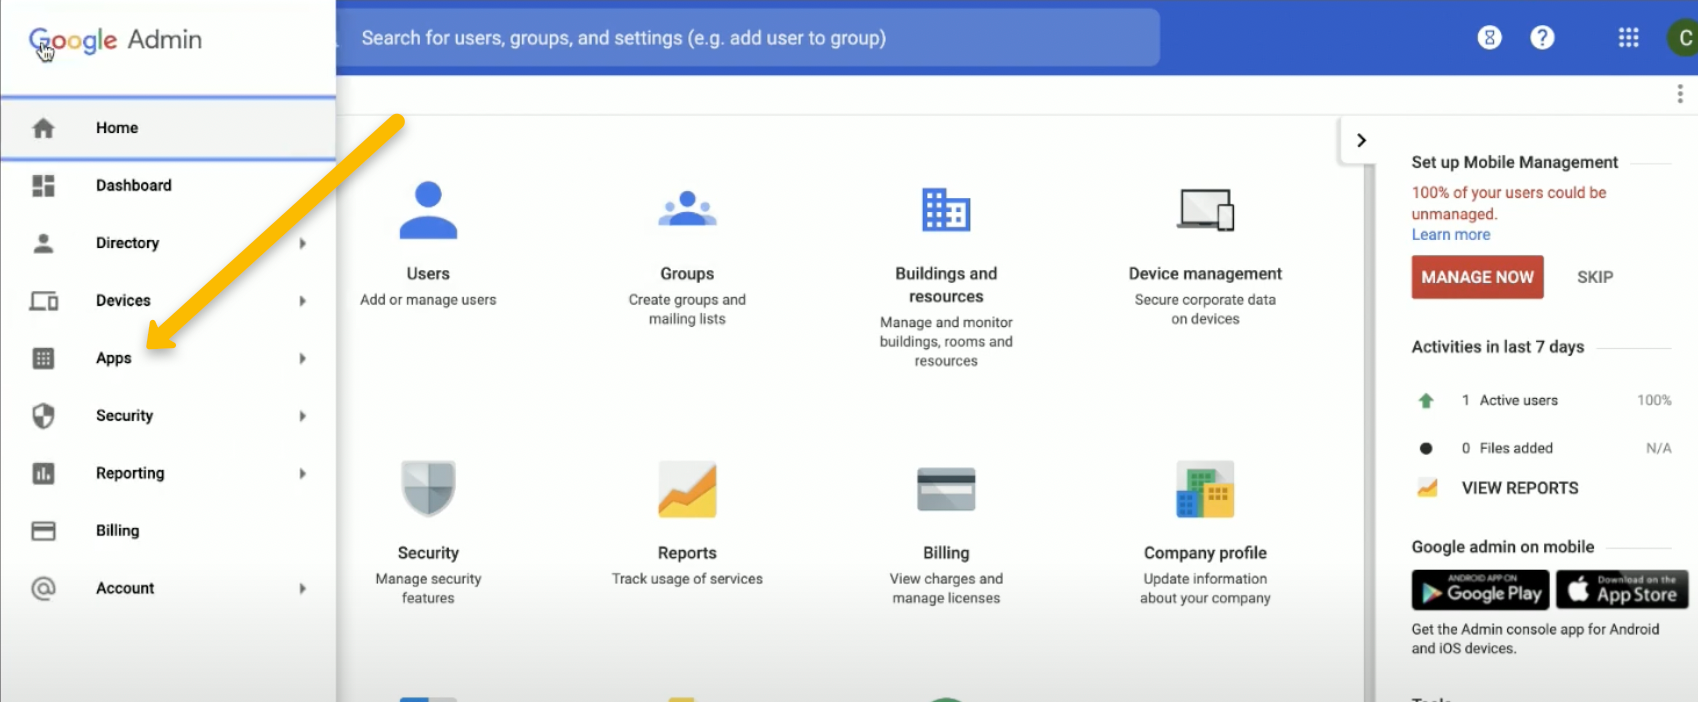The width and height of the screenshot is (1698, 702).
Task: Click the View Reports chart icon
Action: pyautogui.click(x=1427, y=488)
